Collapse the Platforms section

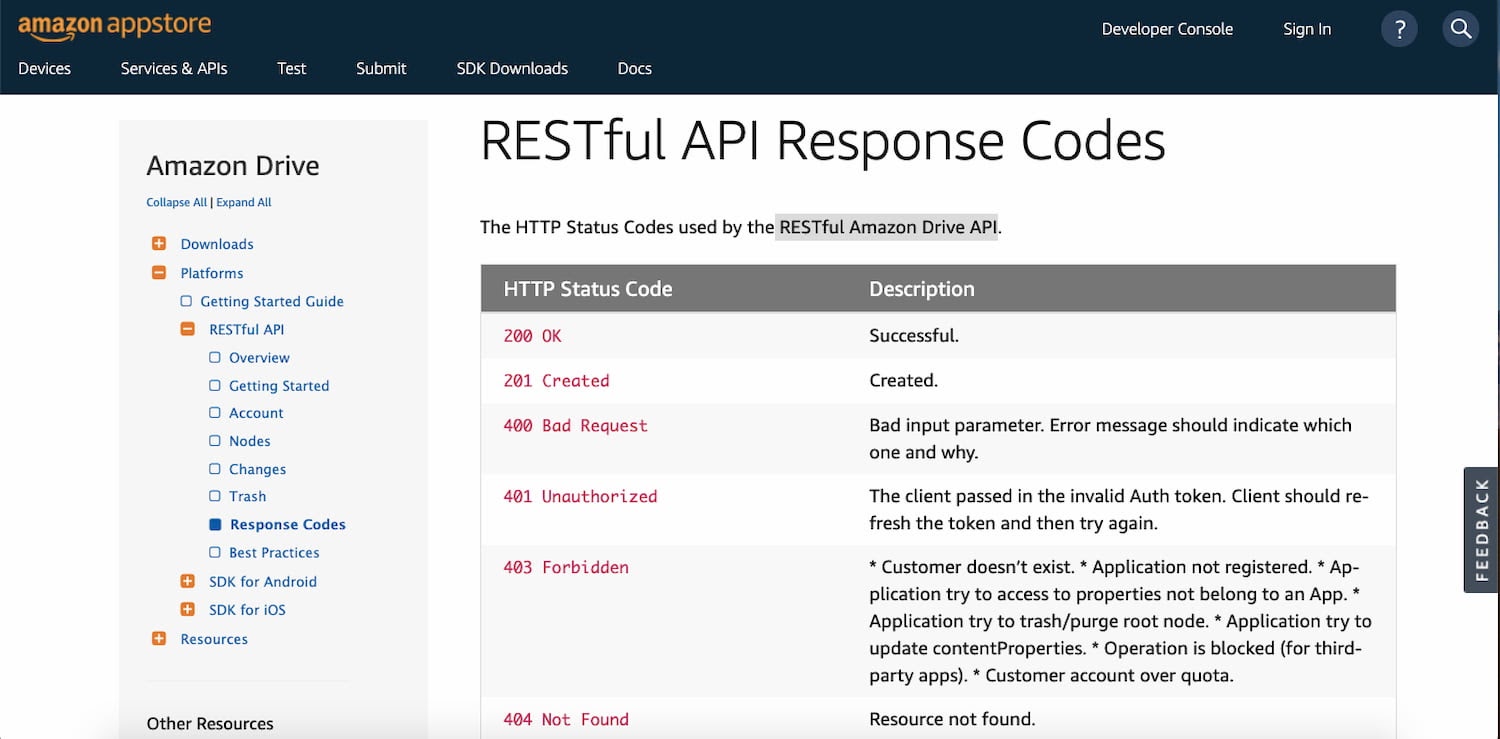coord(159,271)
